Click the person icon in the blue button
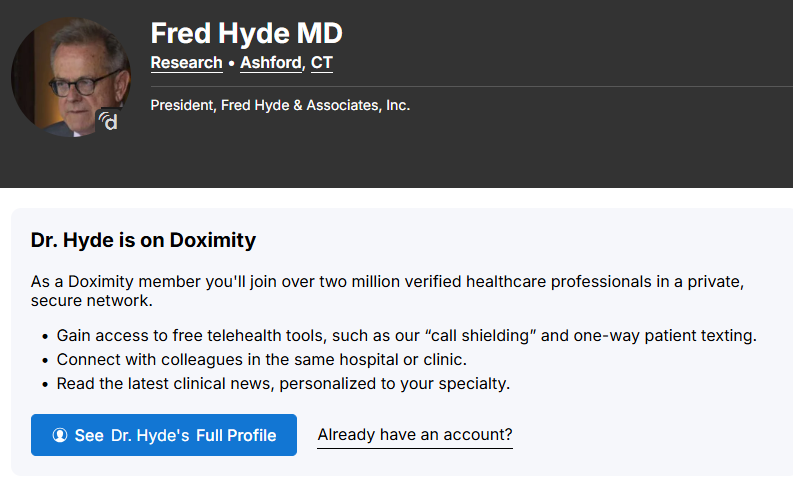The image size is (793, 479). tap(60, 435)
